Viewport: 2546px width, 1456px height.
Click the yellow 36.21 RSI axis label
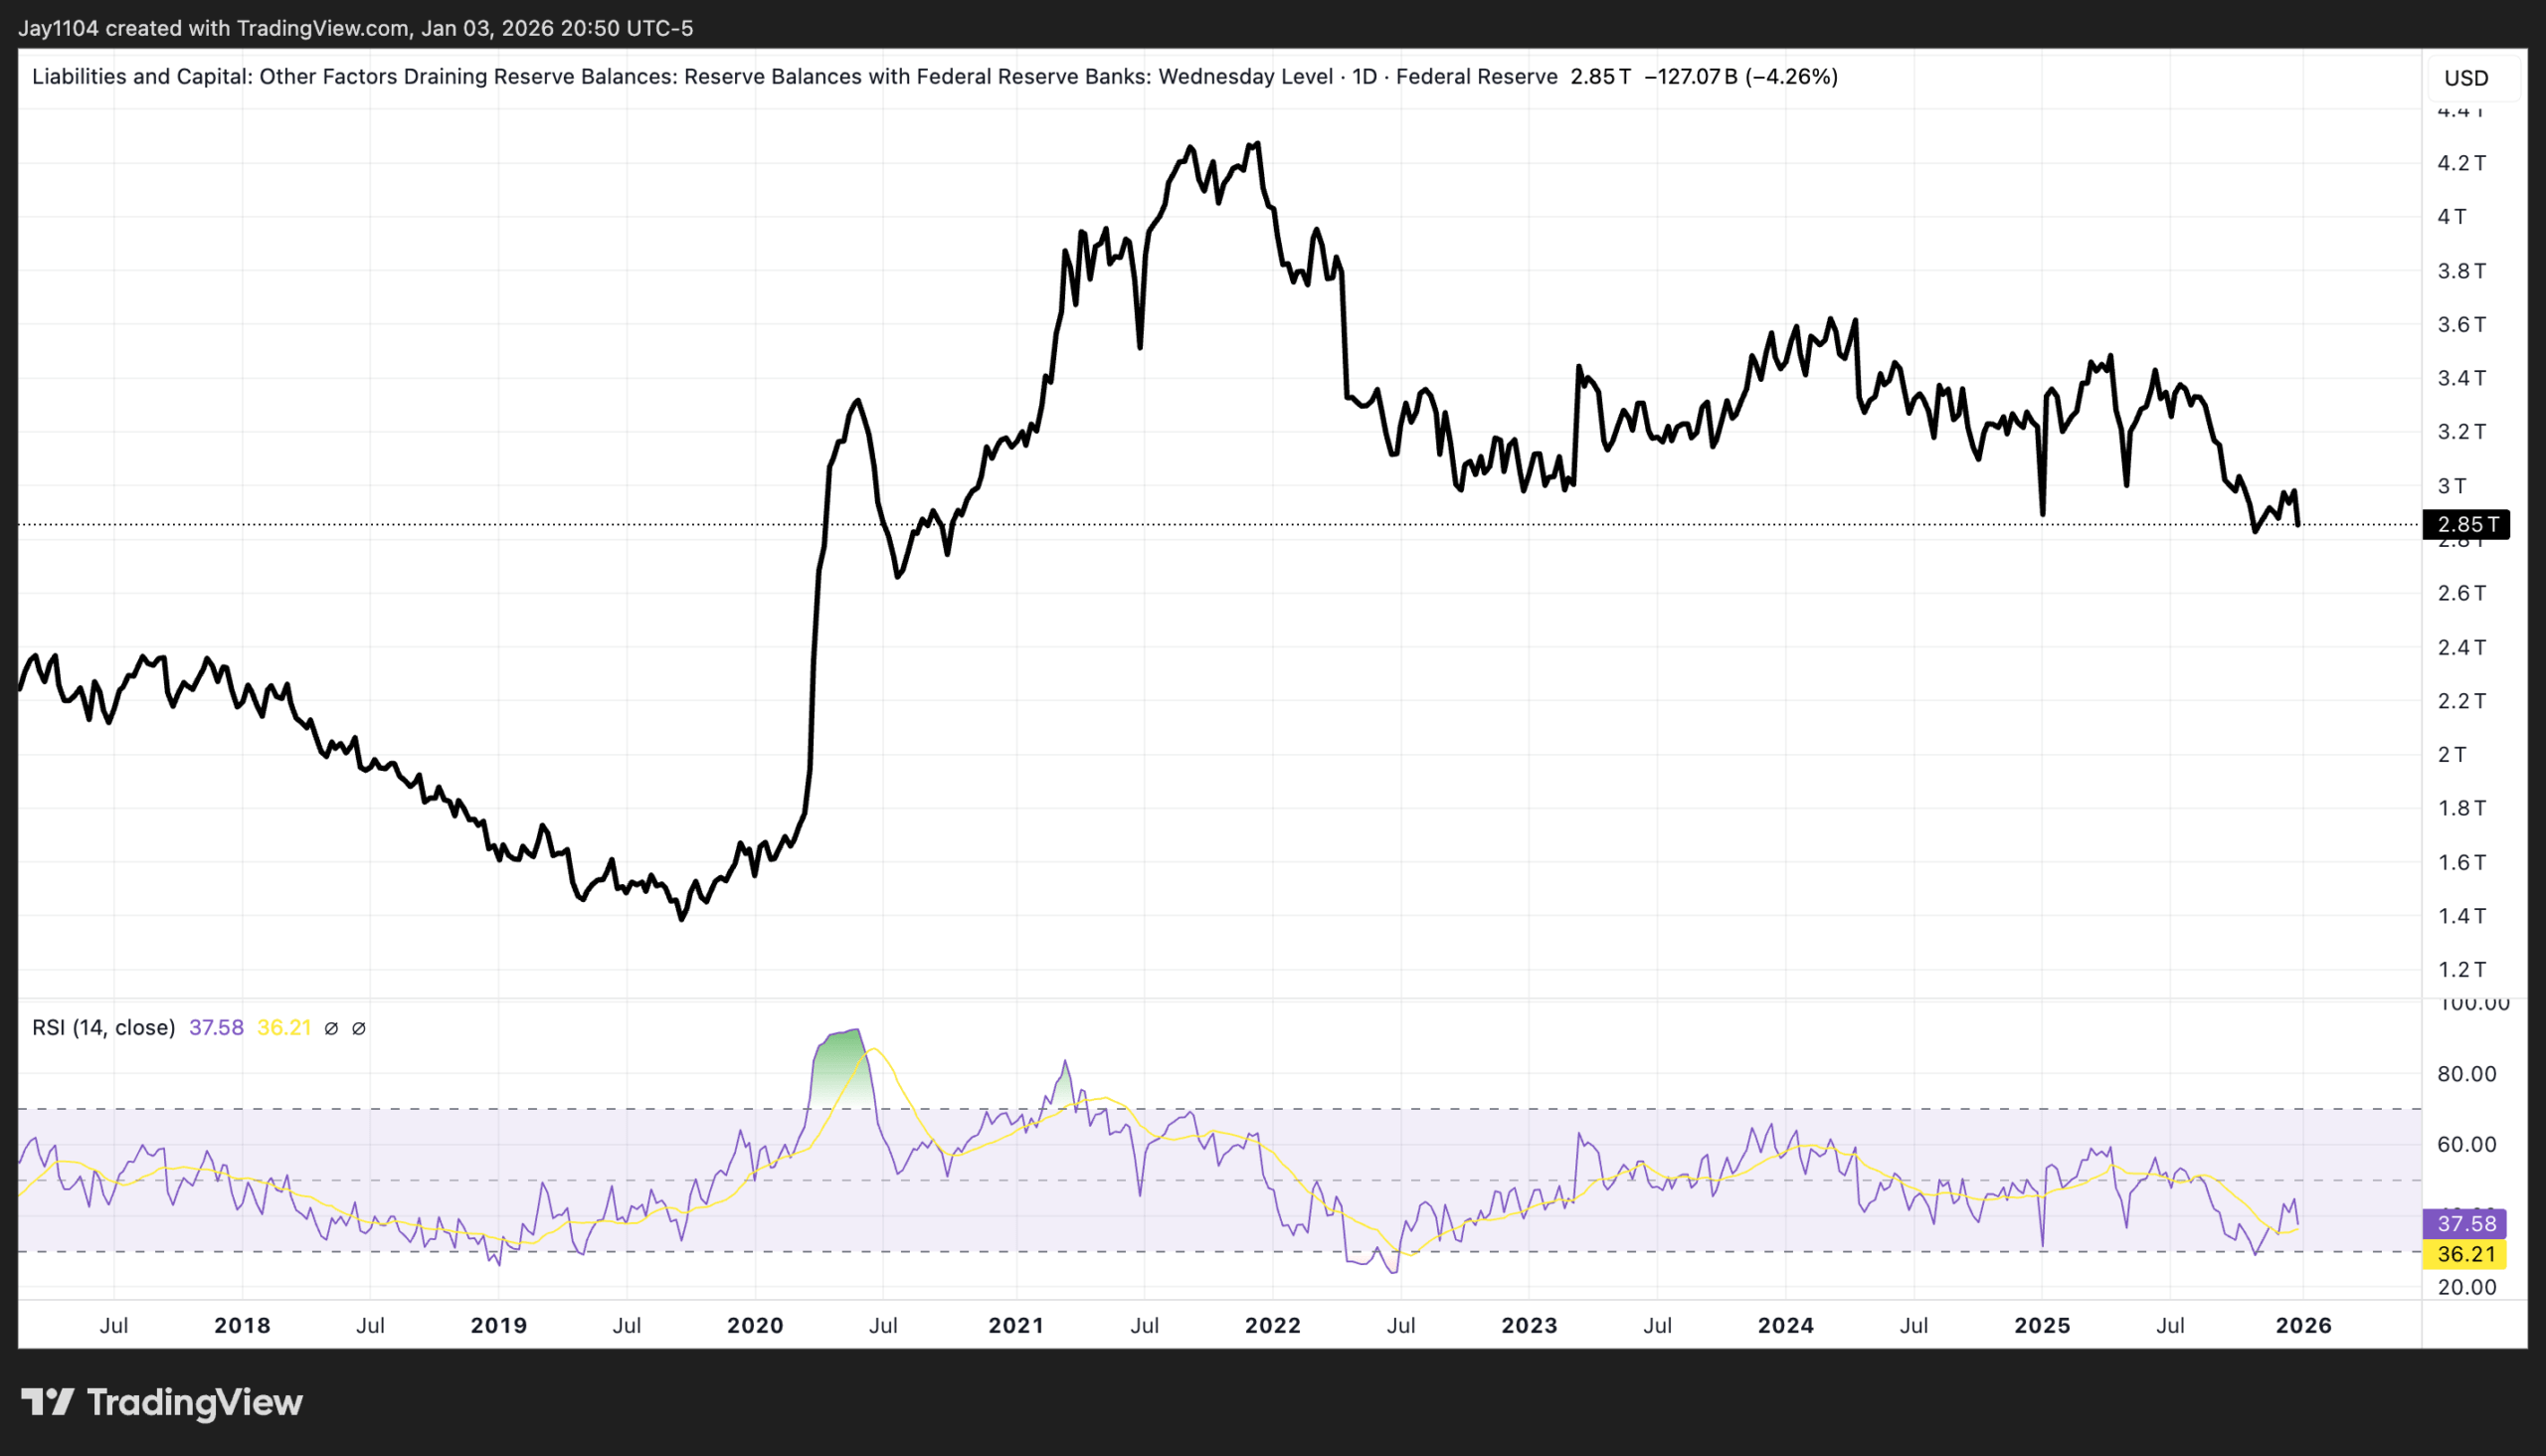pos(2465,1253)
